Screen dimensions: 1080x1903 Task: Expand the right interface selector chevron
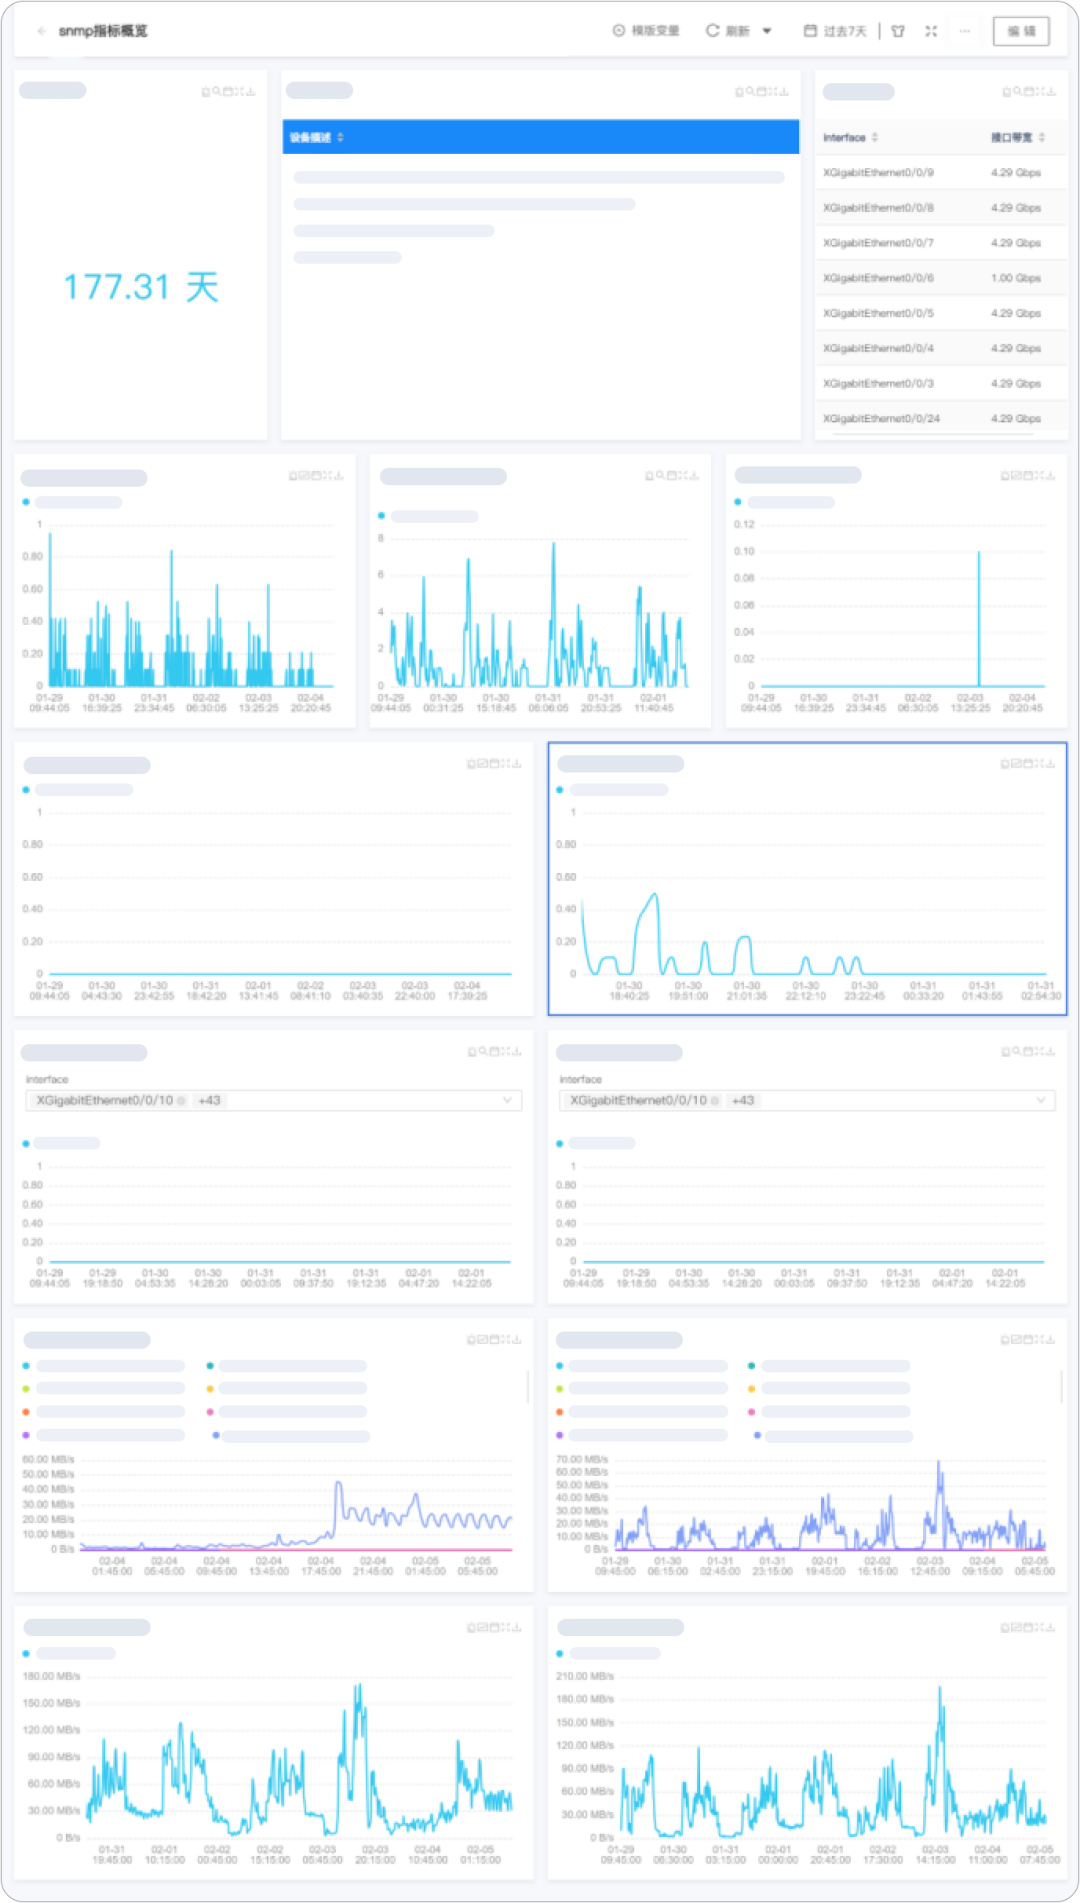pos(1041,1100)
